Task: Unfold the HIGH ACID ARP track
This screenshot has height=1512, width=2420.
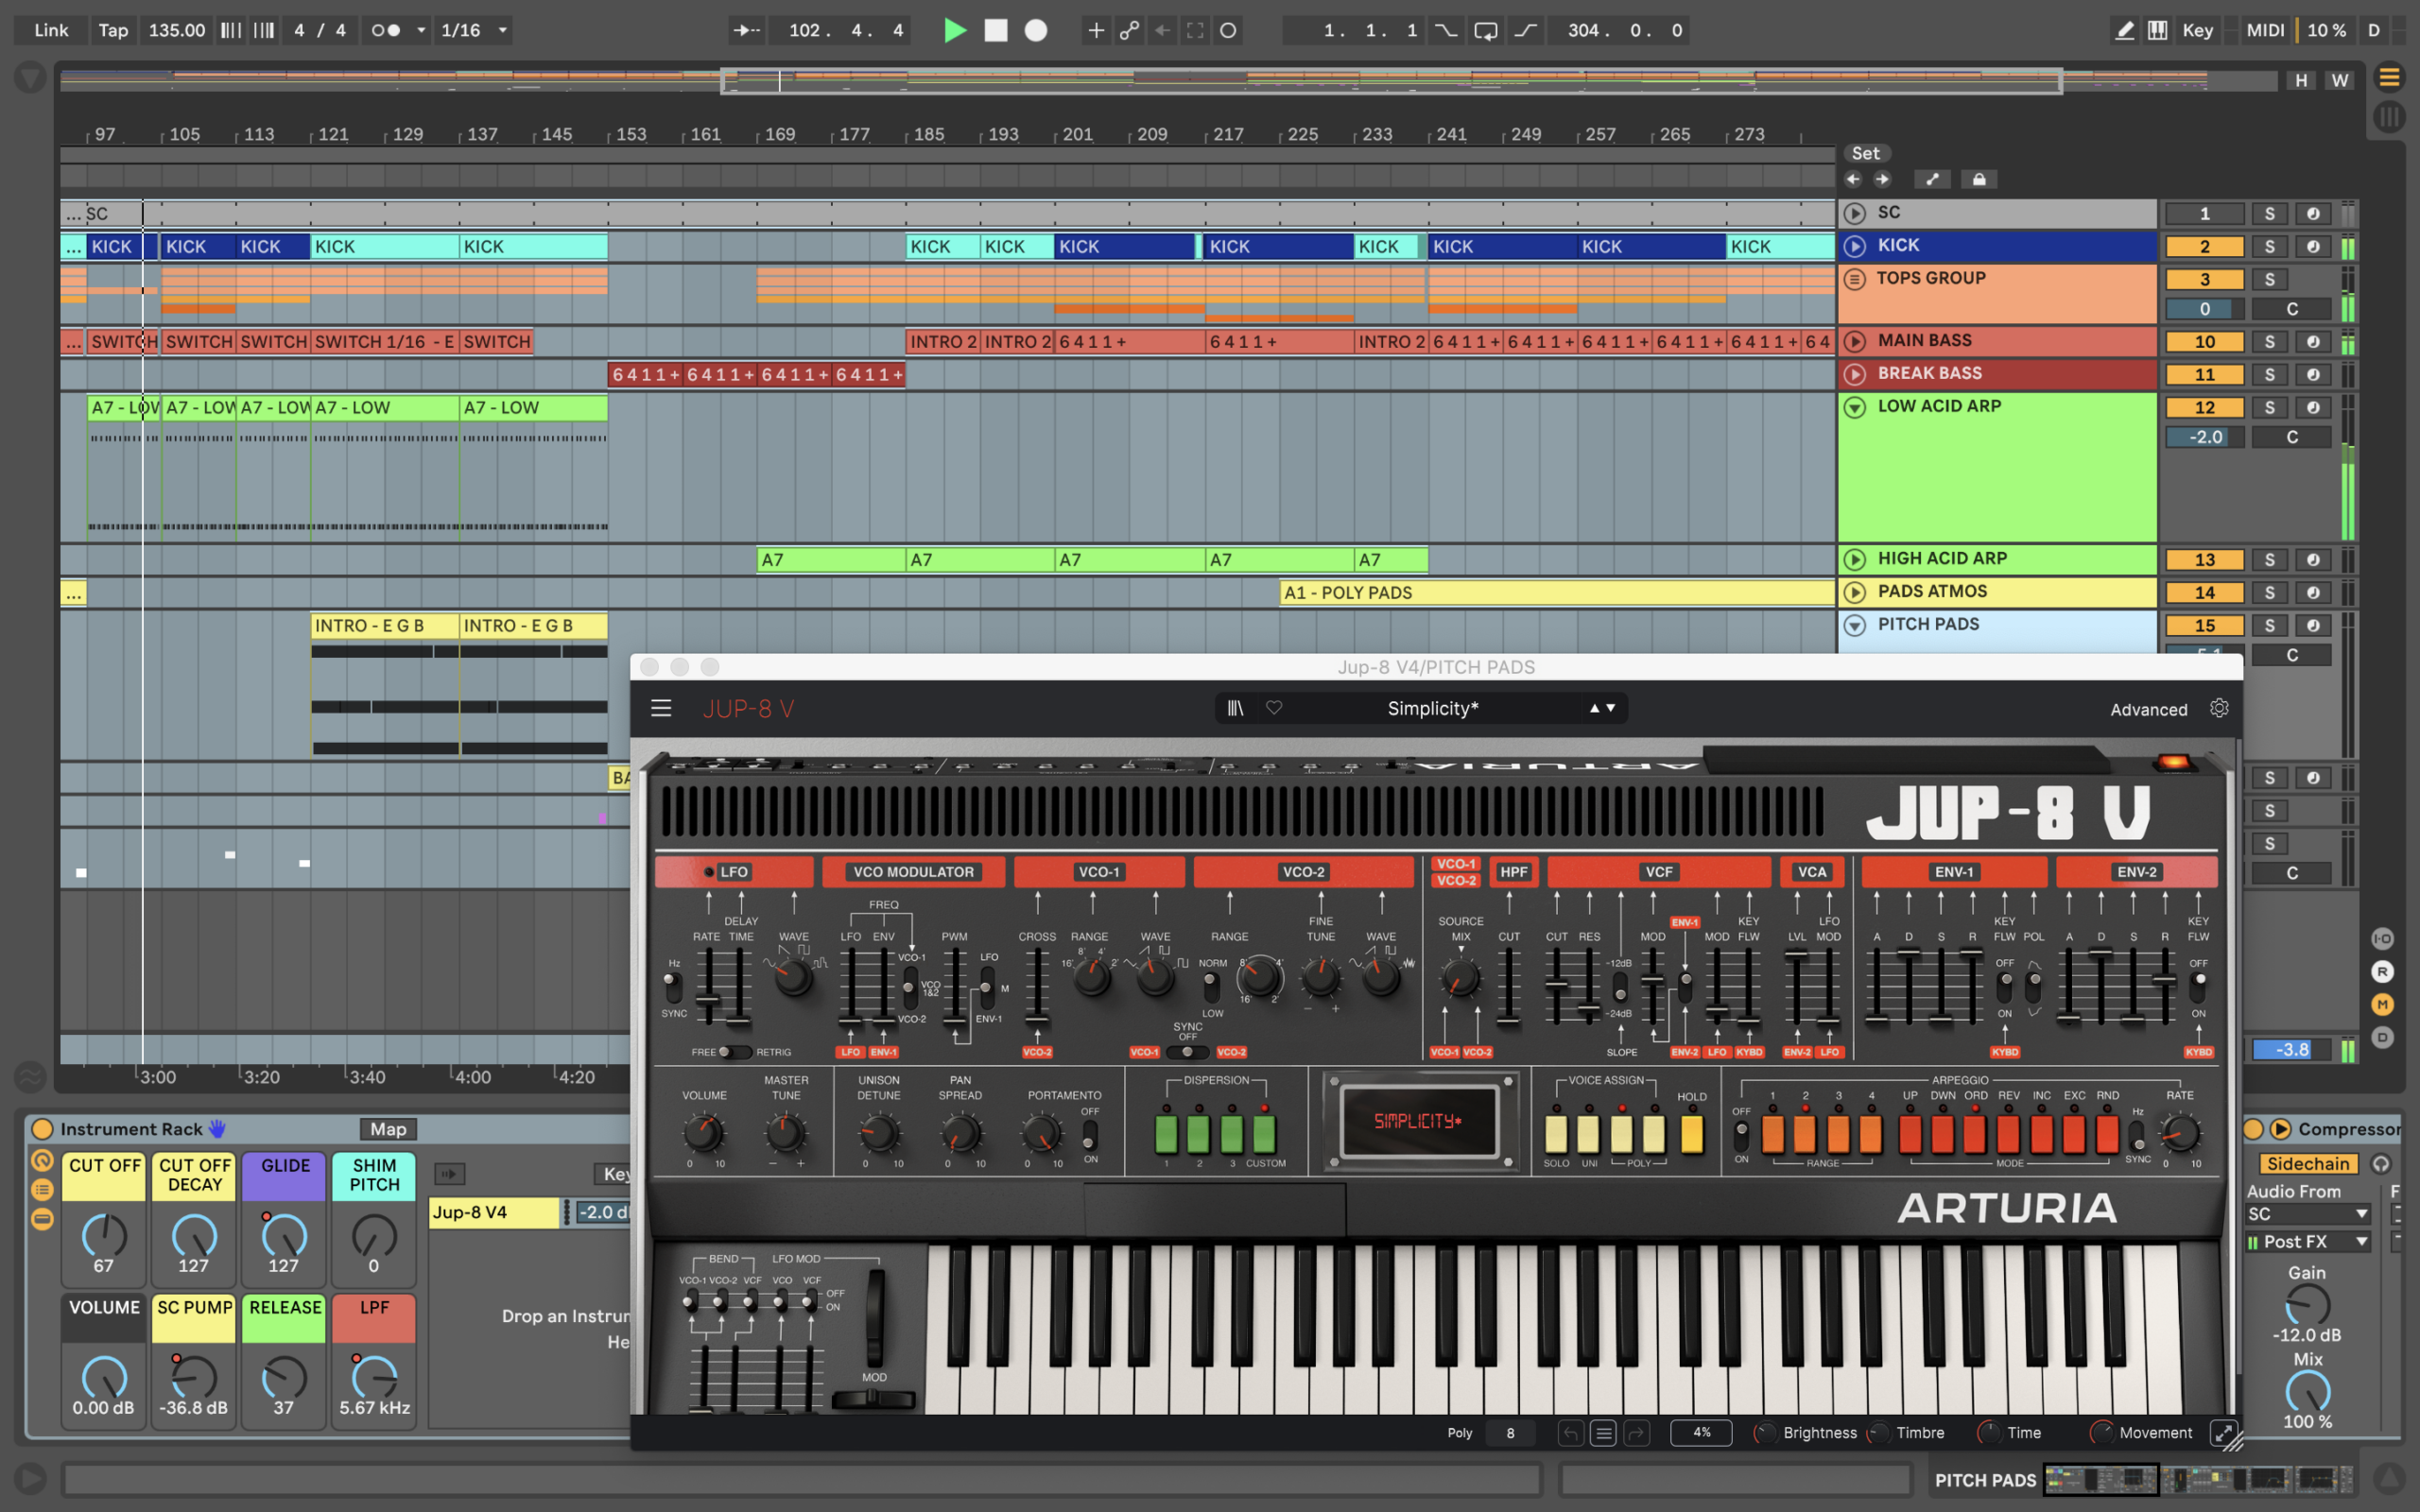Action: 1855,560
